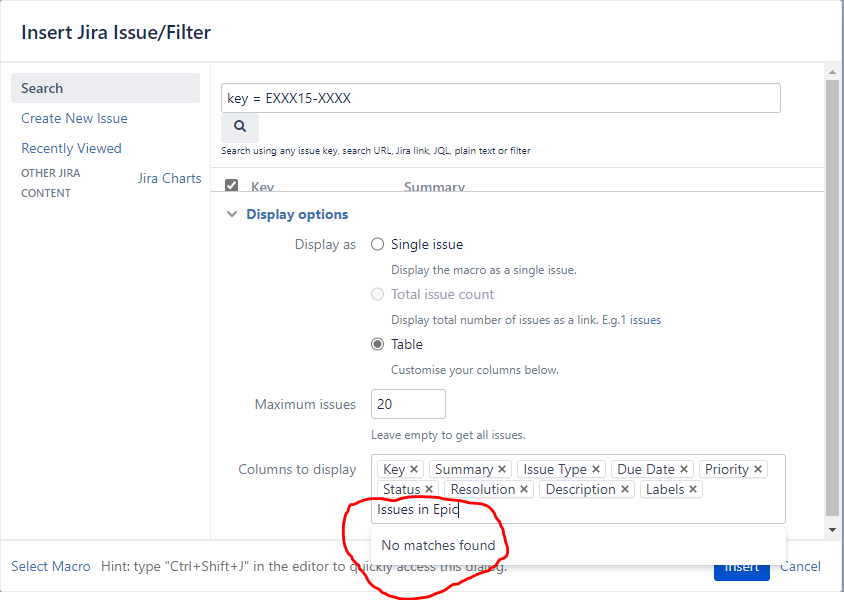Click the scrollbar down arrow

pos(832,530)
